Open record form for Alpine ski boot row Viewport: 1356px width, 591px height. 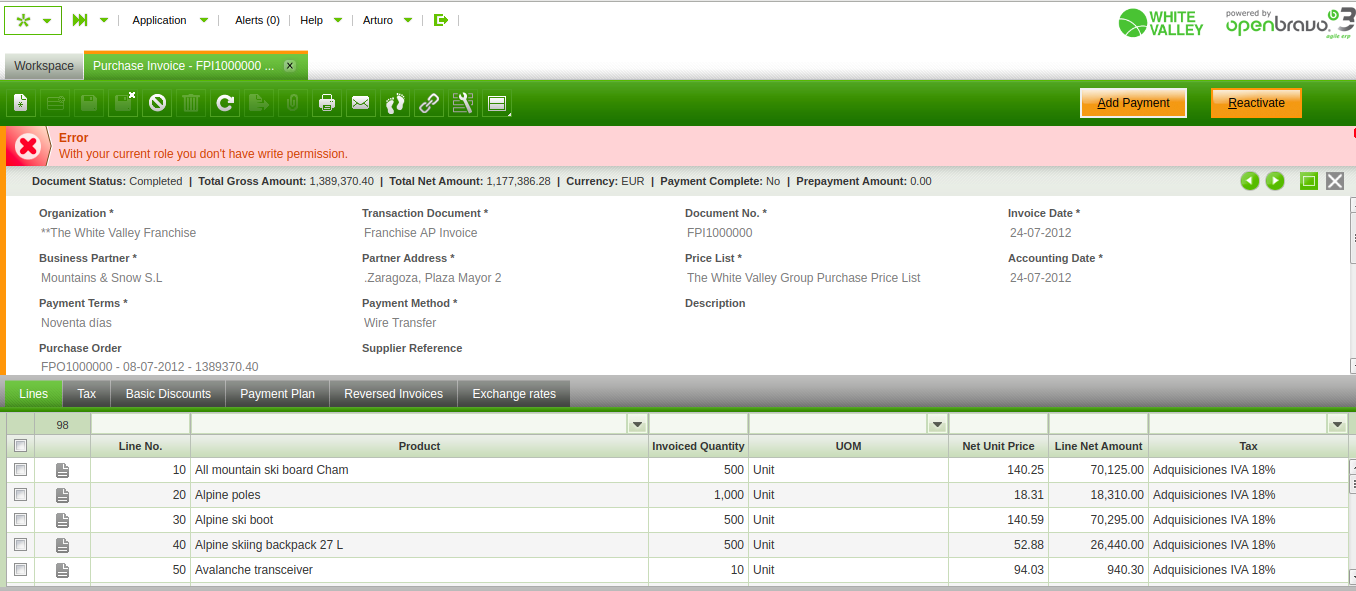pyautogui.click(x=62, y=520)
